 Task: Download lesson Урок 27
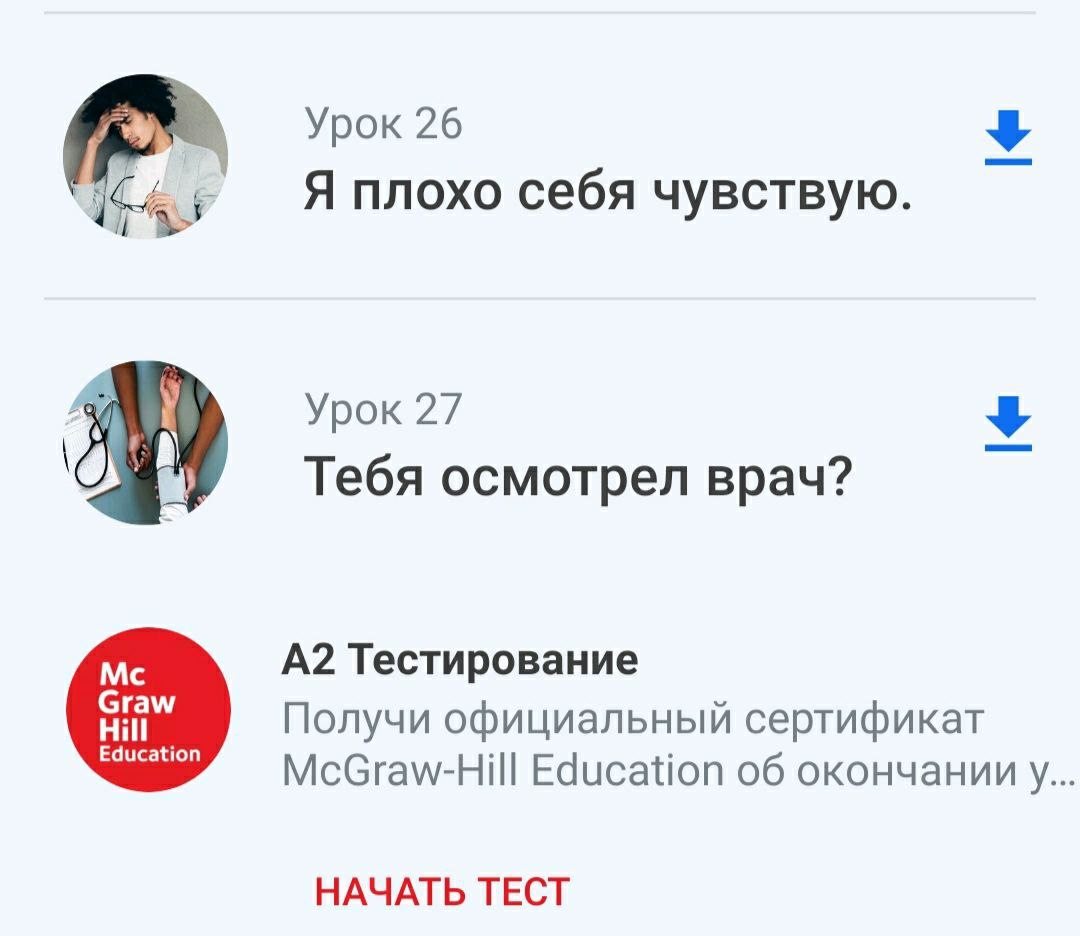(1008, 424)
